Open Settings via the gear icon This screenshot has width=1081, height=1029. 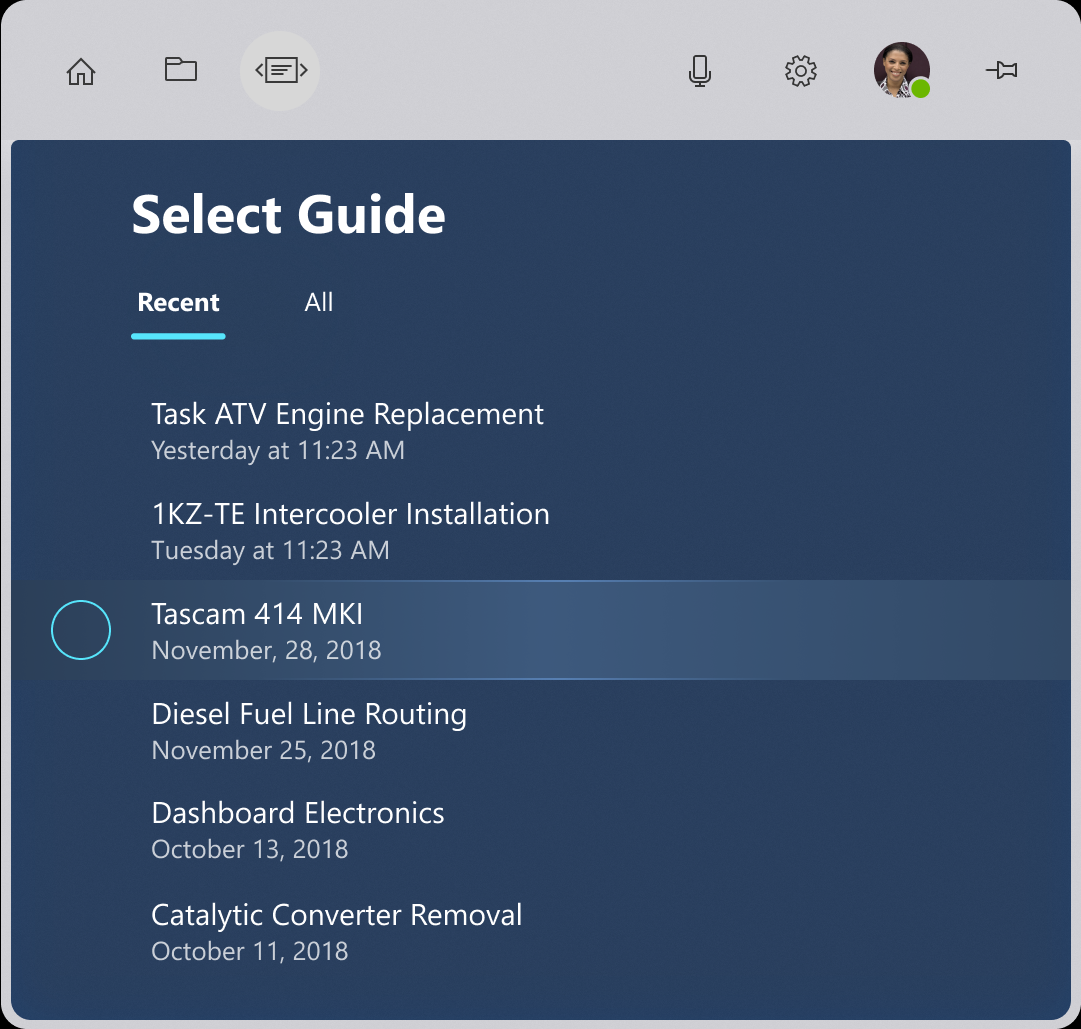pos(800,71)
